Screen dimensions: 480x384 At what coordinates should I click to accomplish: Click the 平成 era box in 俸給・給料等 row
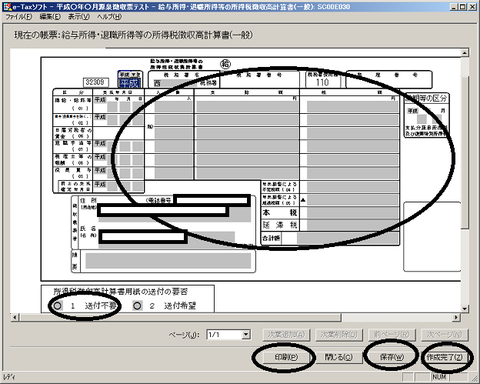100,100
